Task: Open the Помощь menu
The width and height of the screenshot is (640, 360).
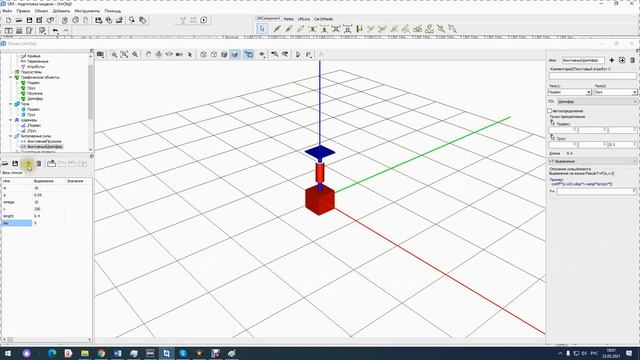Action: tap(113, 11)
